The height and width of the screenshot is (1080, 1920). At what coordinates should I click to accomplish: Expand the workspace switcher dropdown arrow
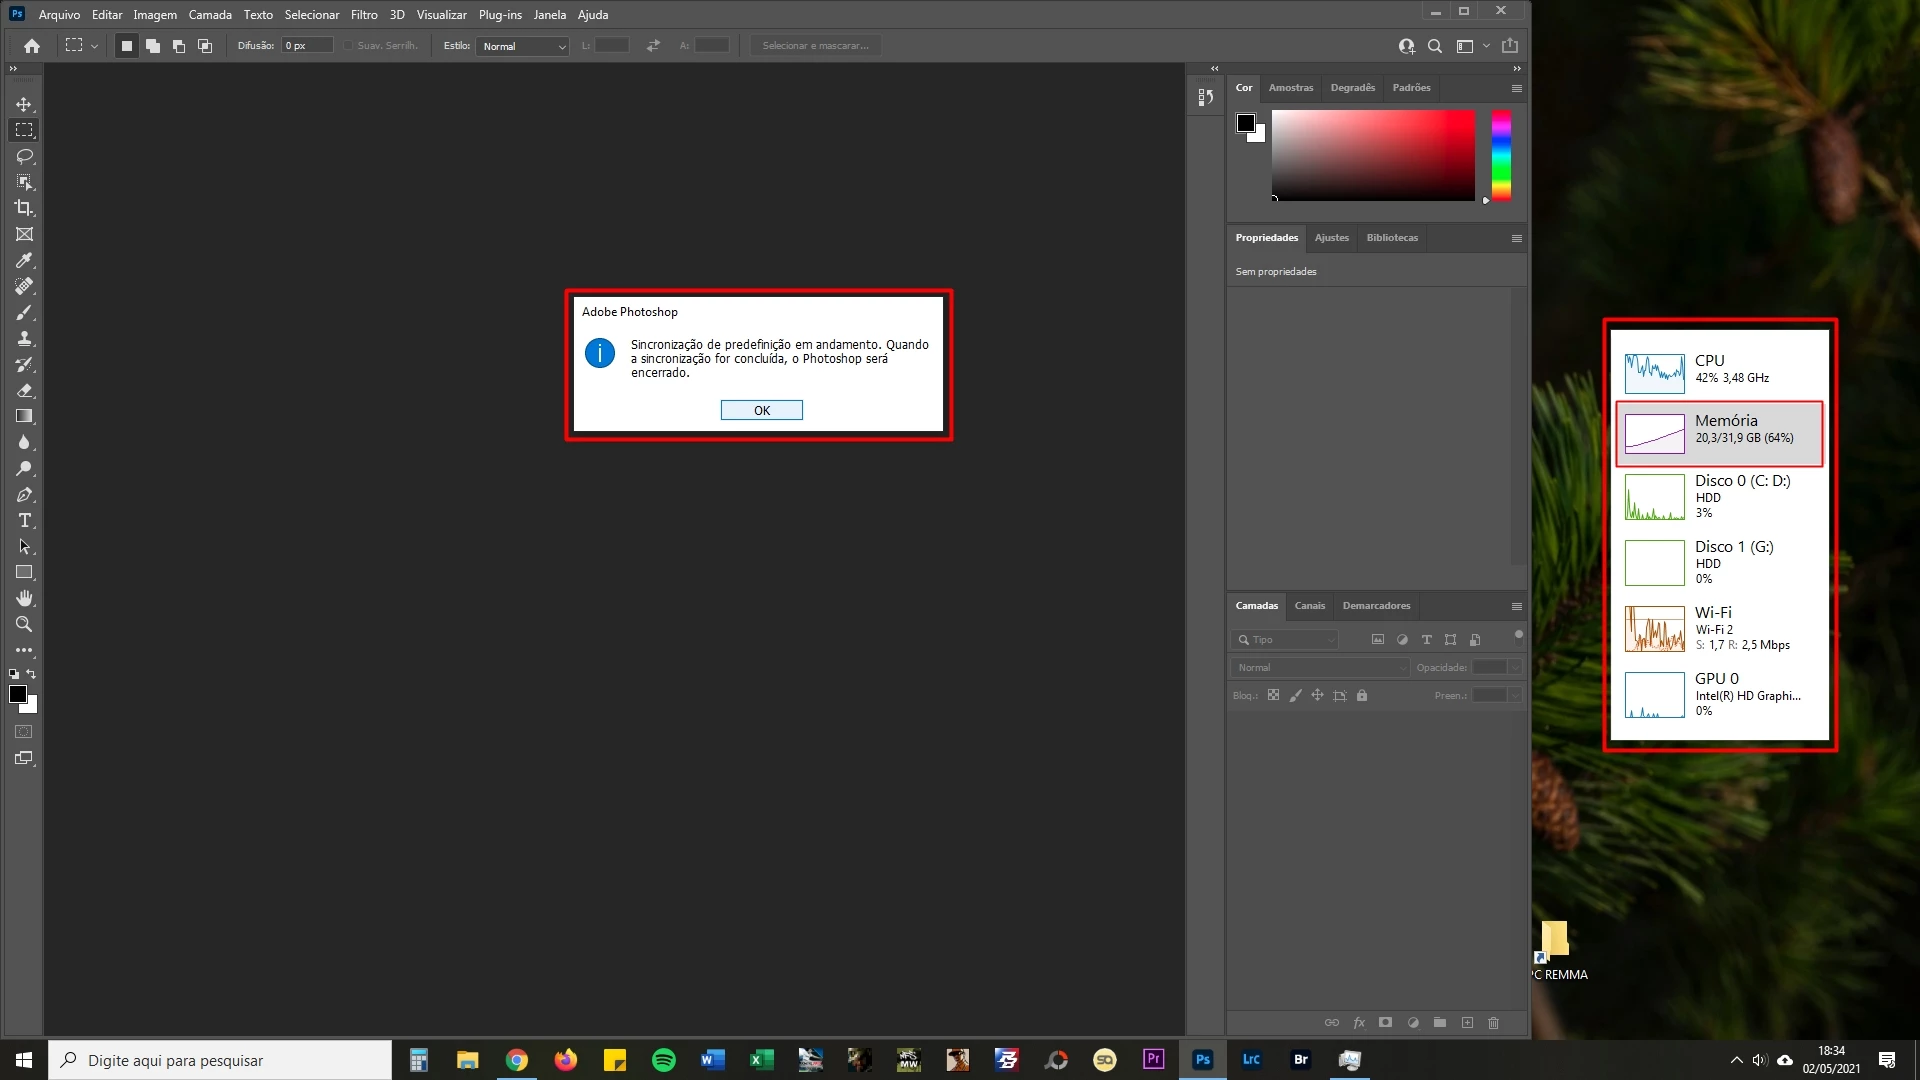point(1486,46)
